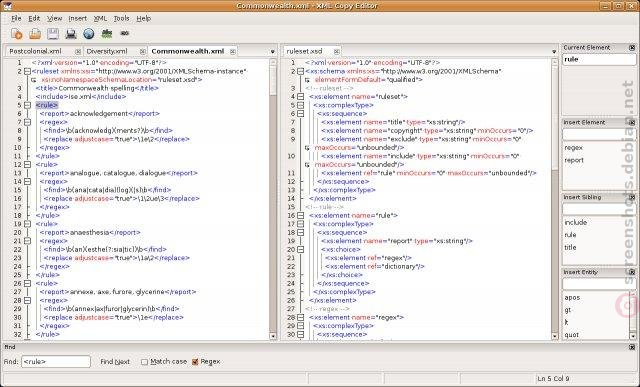Click the Ln 5 Col 9 status entry
Image resolution: width=640 pixels, height=387 pixels.
pos(553,379)
